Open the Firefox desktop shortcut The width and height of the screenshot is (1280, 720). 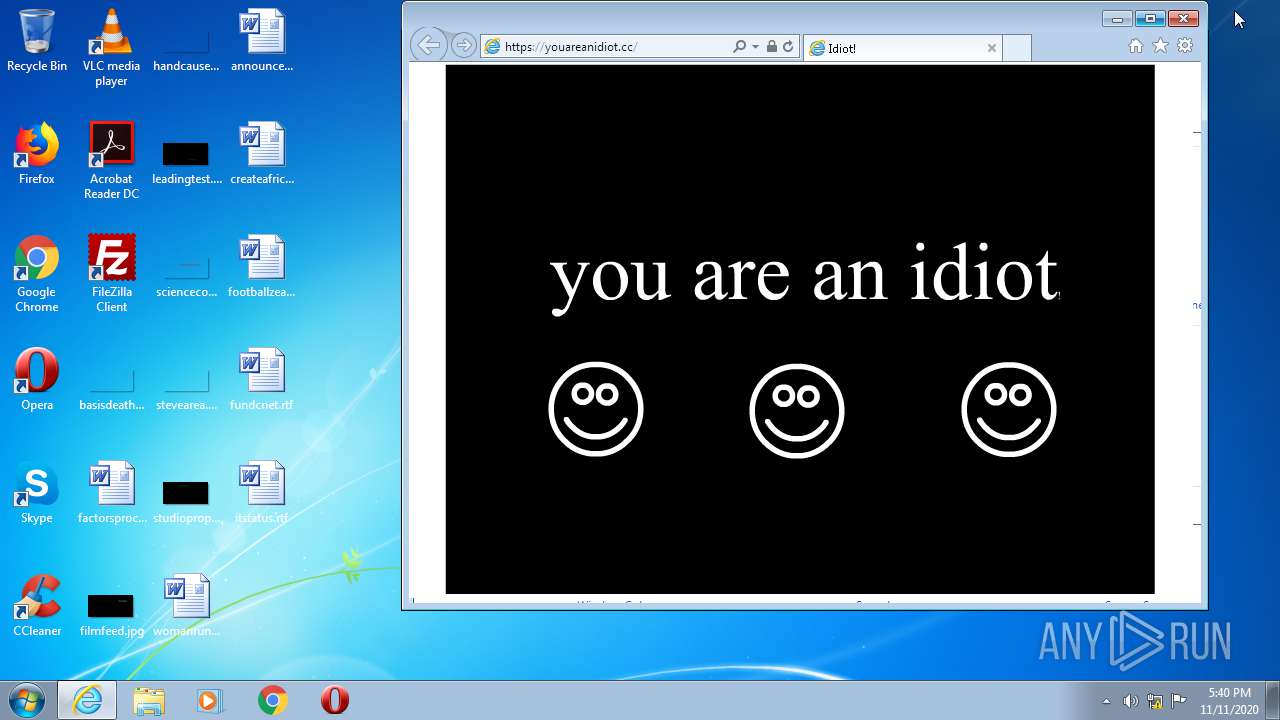(37, 155)
